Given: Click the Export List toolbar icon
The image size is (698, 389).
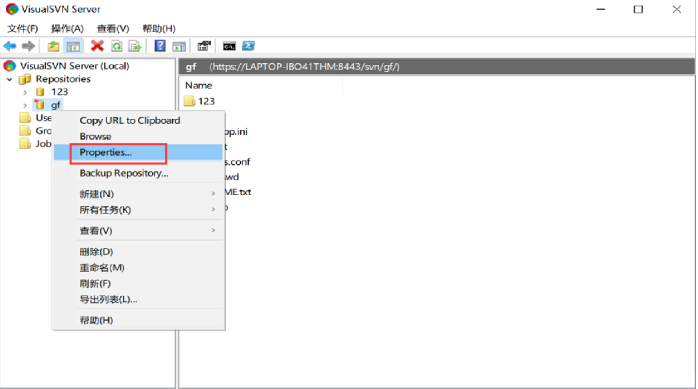Looking at the screenshot, I should 135,46.
